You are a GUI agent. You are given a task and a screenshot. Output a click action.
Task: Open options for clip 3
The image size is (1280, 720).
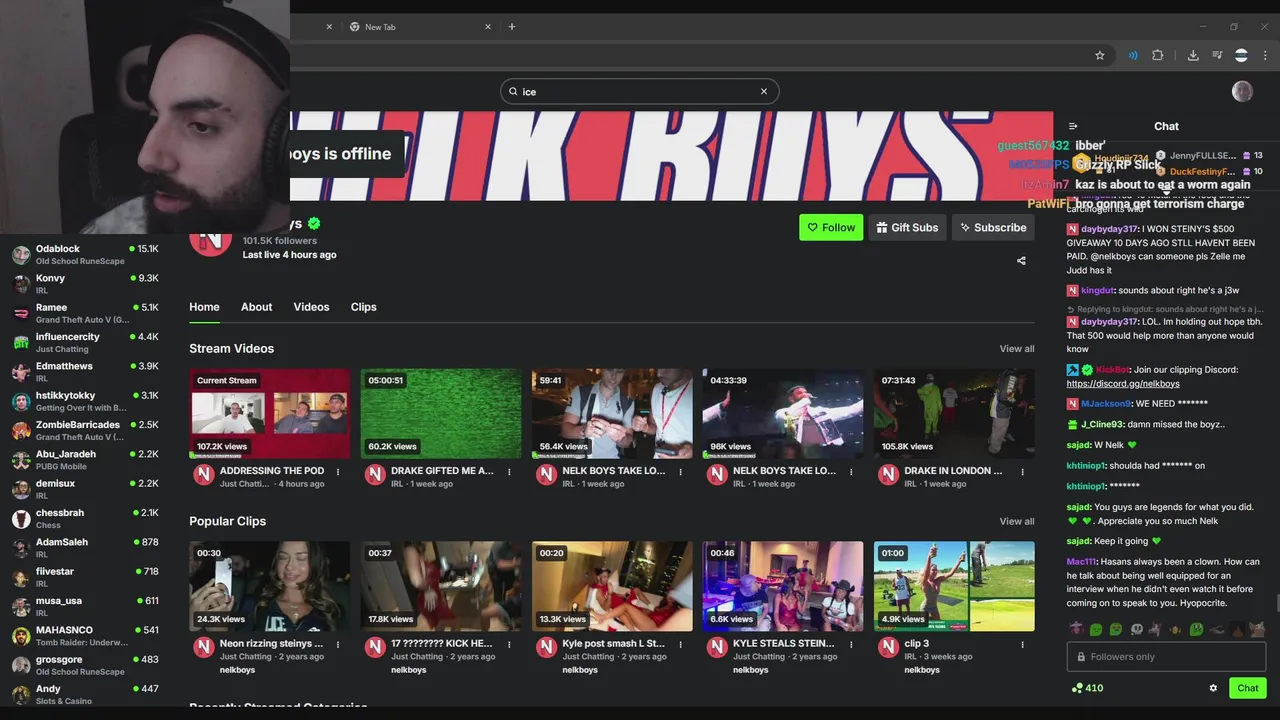(1022, 645)
